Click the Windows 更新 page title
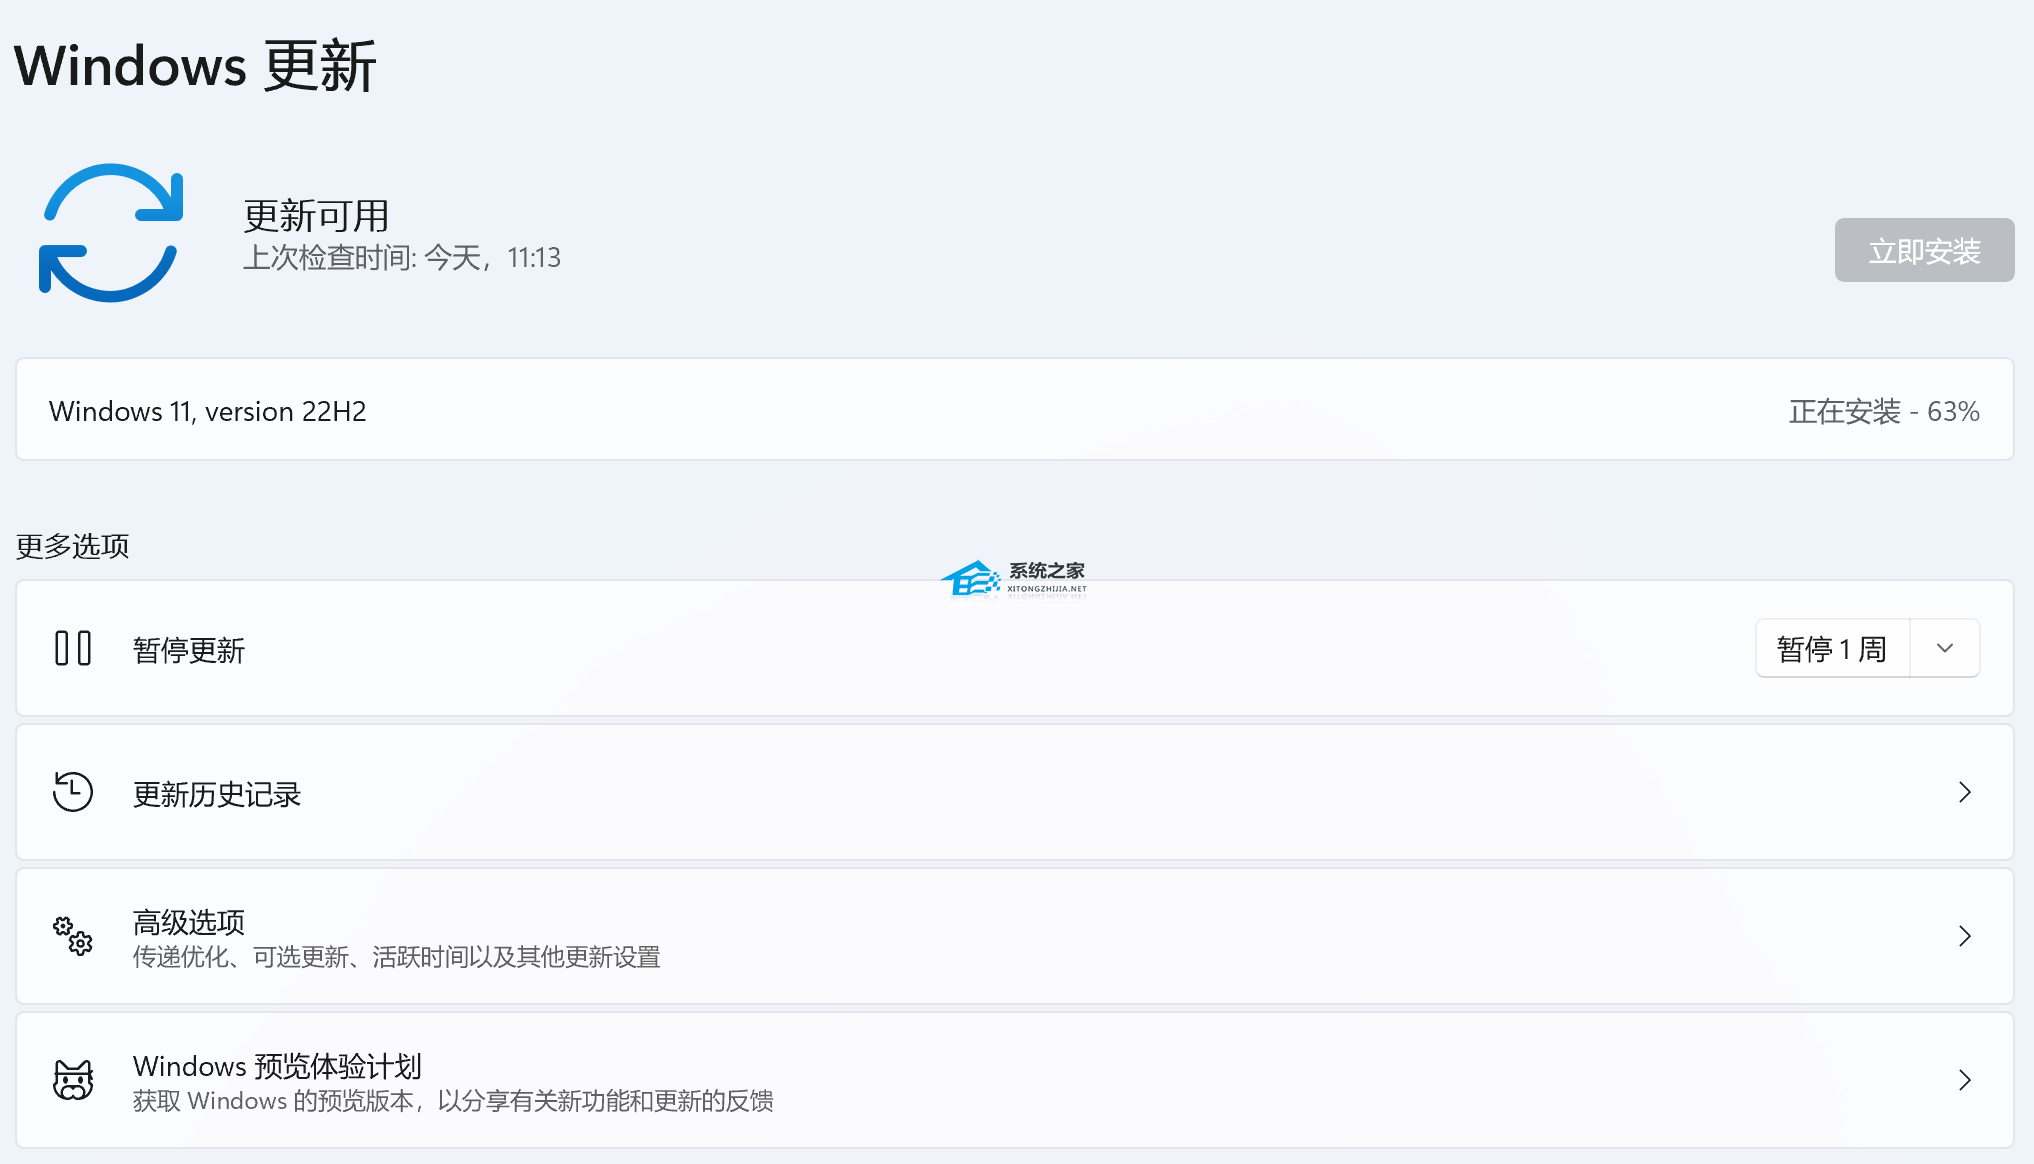This screenshot has width=2034, height=1164. [x=195, y=66]
